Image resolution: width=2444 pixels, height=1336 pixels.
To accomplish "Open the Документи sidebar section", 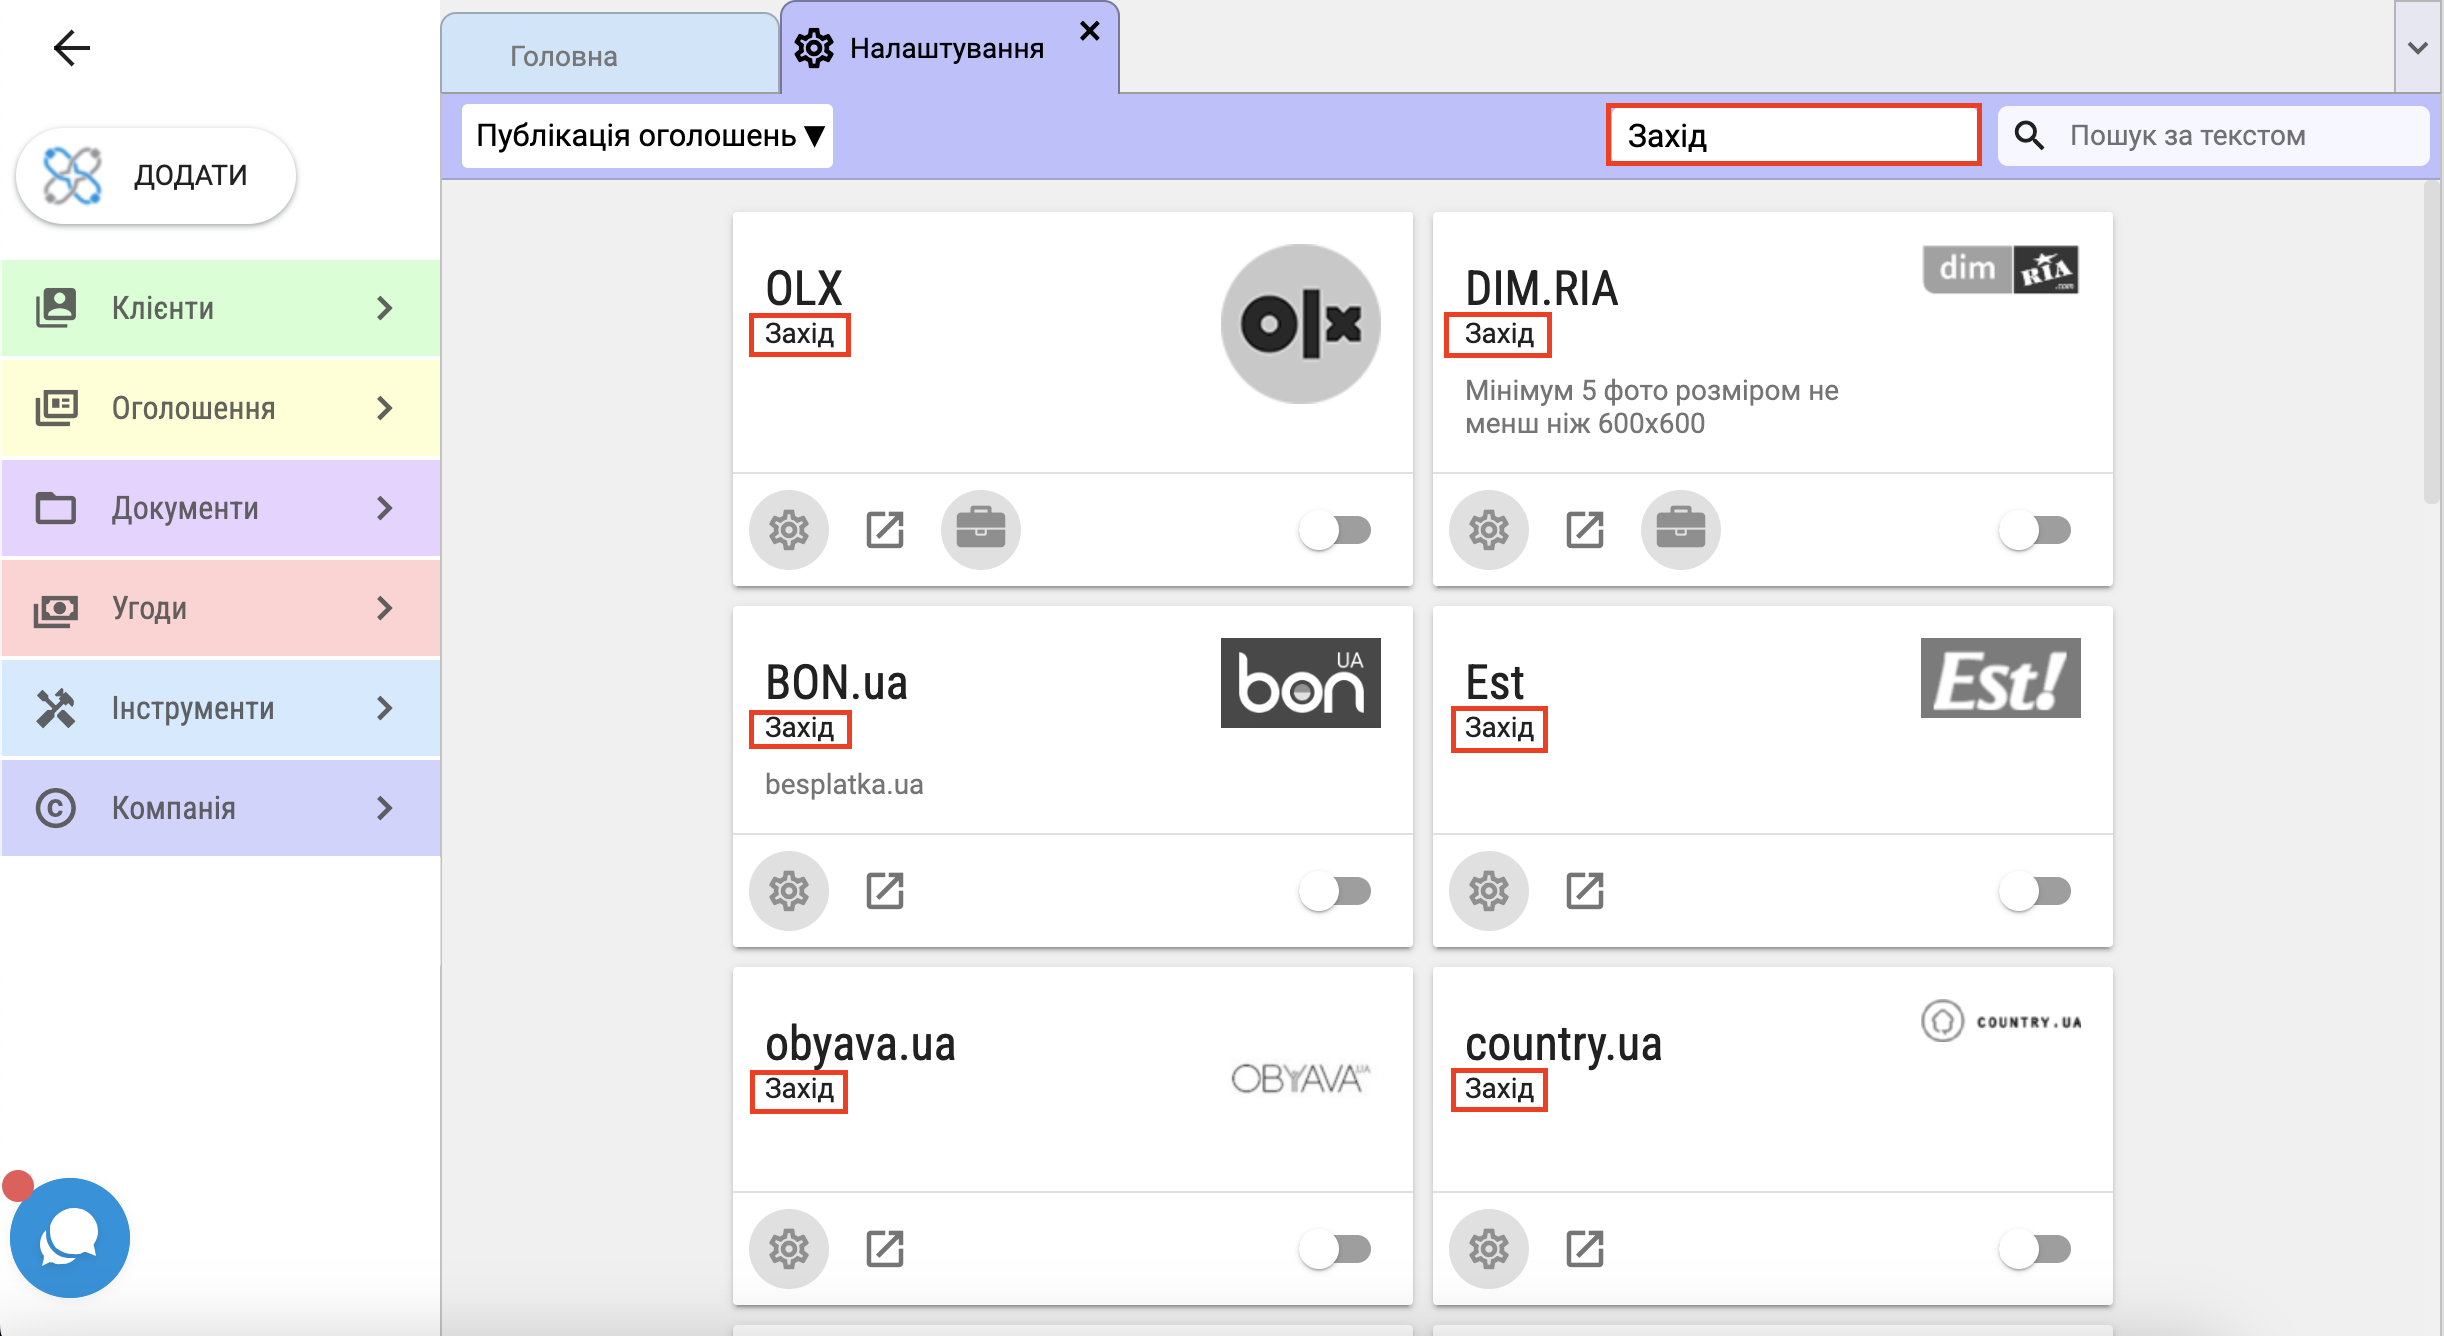I will (220, 508).
